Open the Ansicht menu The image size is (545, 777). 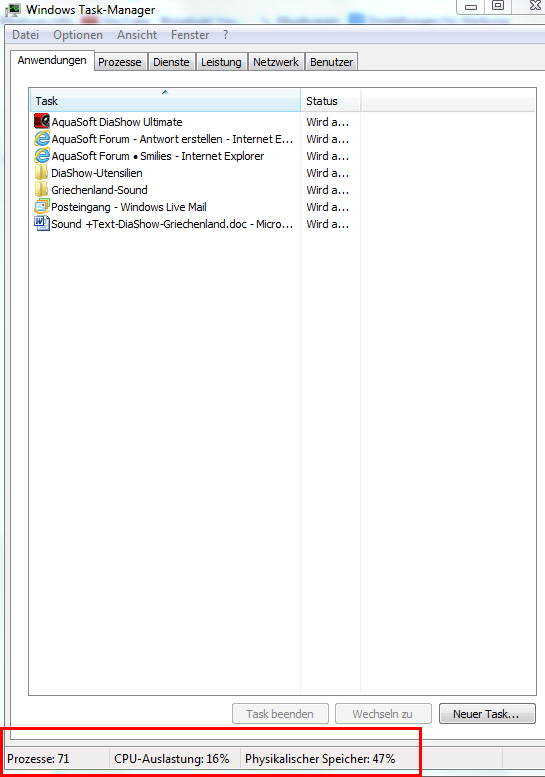pos(137,35)
